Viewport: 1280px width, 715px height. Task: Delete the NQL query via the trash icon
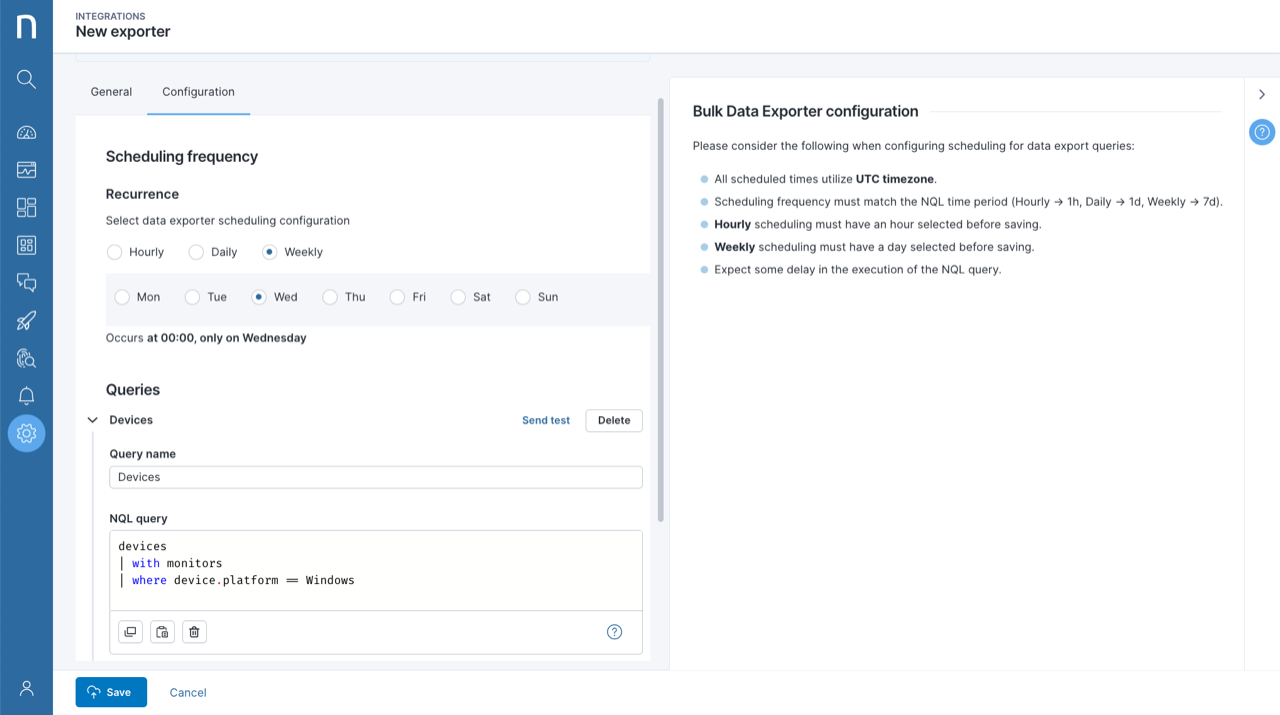[x=194, y=631]
